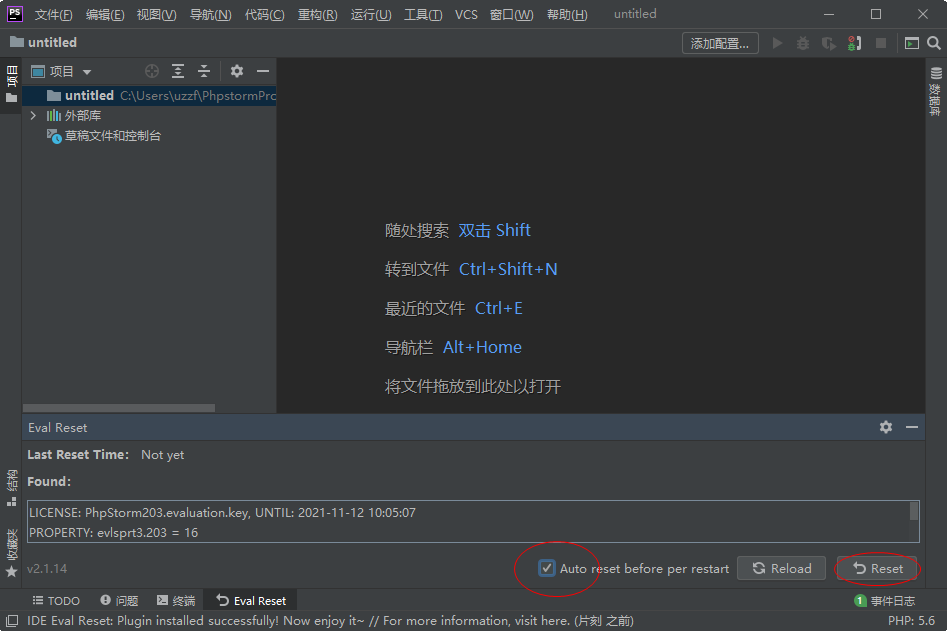
Task: Open the TODO tool window tab
Action: (x=56, y=601)
